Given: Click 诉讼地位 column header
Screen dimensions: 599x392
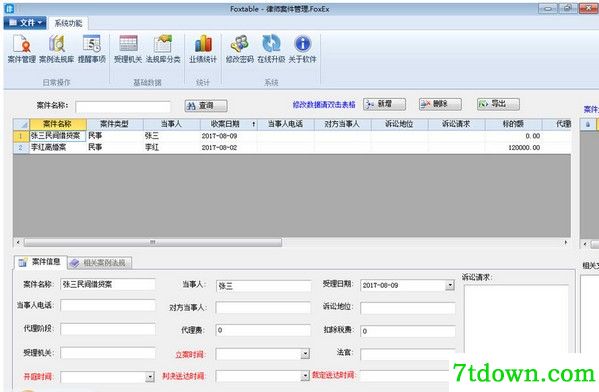Looking at the screenshot, I should [x=400, y=124].
